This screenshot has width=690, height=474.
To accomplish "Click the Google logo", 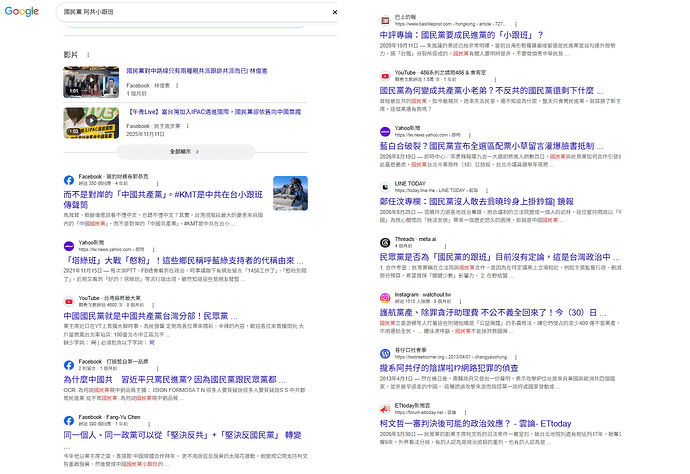I will click(x=22, y=11).
